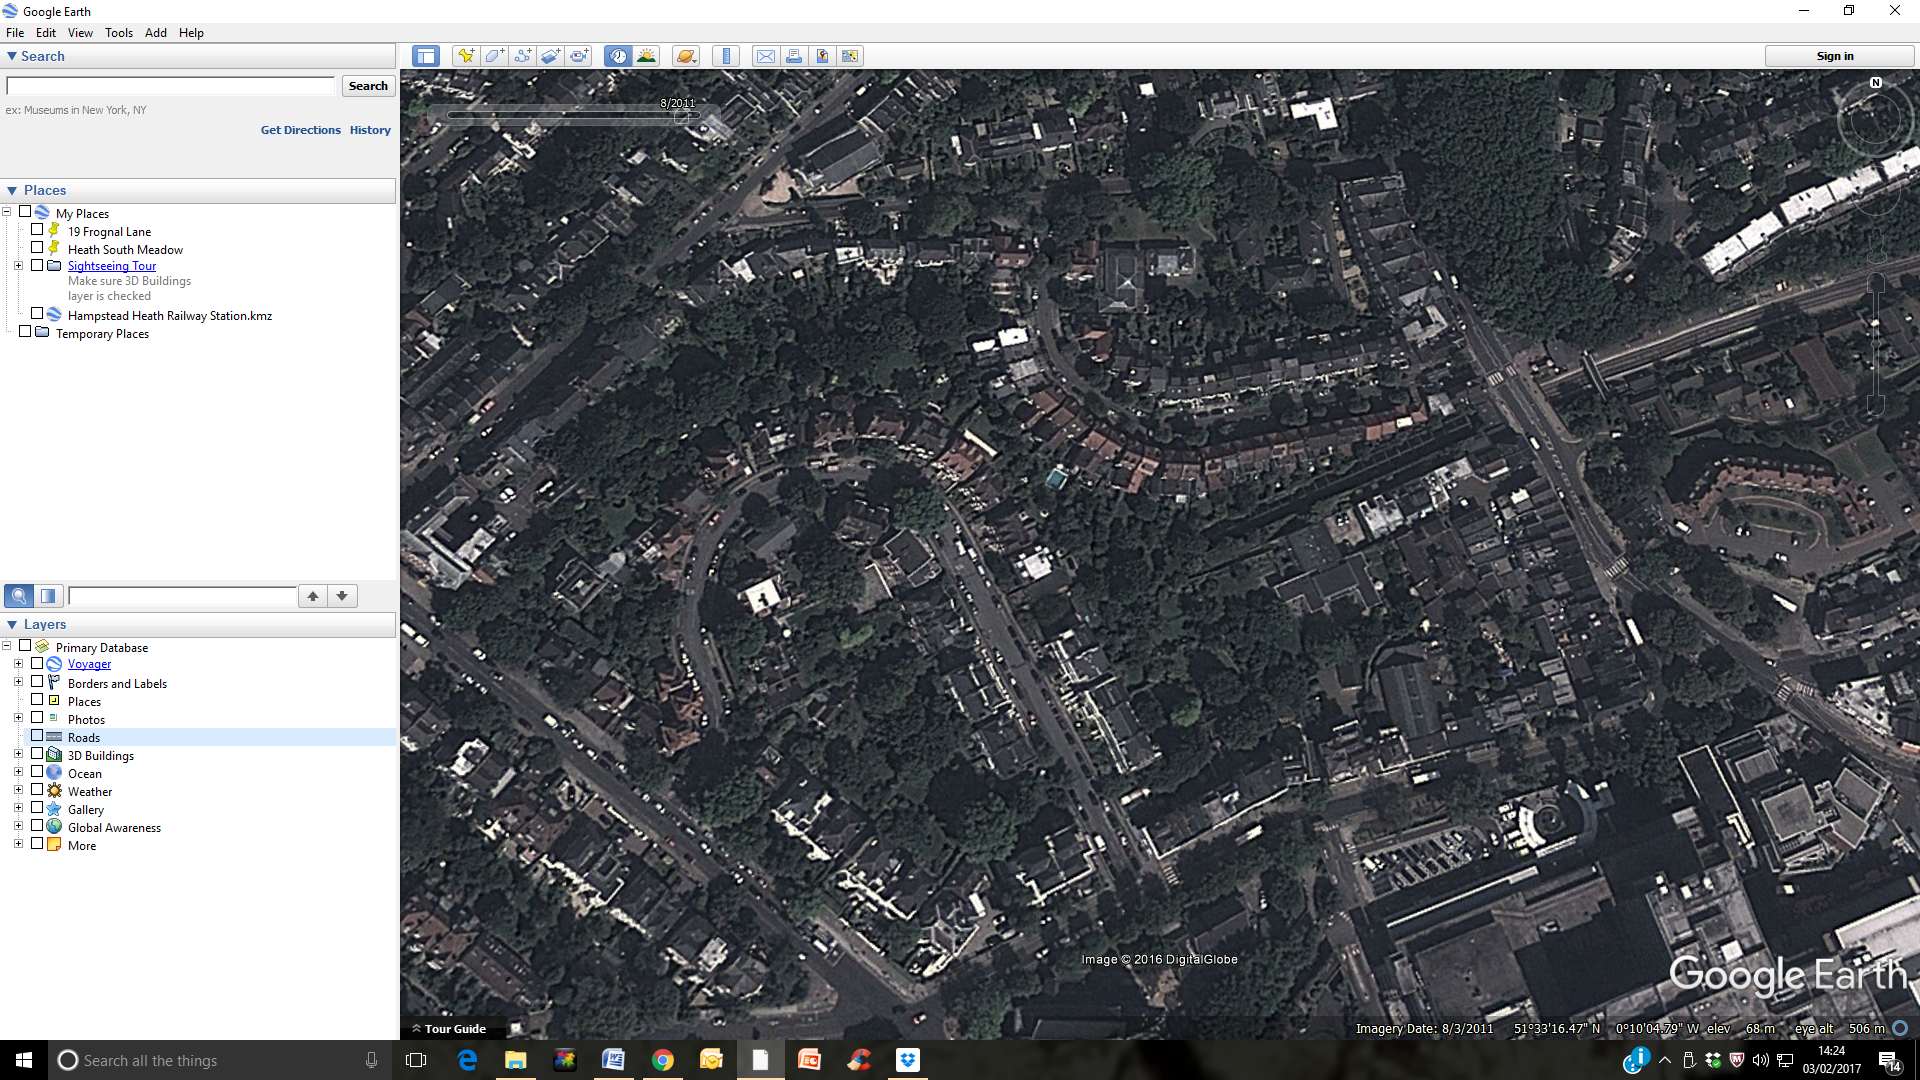The image size is (1920, 1080).
Task: Open the planet switcher dropdown
Action: 686,56
